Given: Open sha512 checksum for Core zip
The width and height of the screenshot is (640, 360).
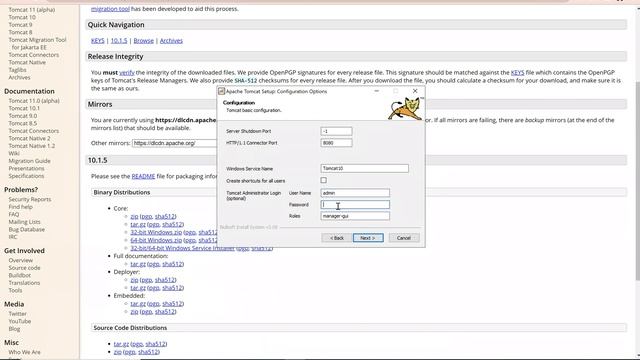Looking at the screenshot, I should 165,216.
